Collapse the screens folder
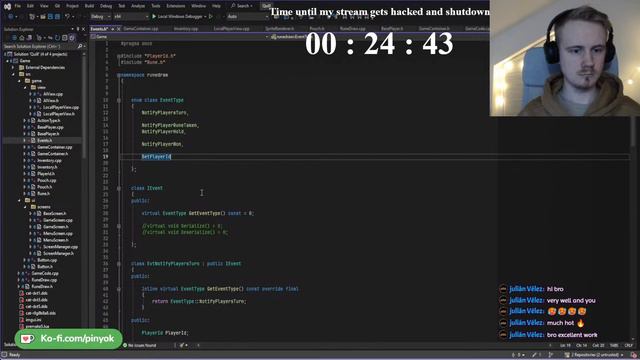 (25, 207)
